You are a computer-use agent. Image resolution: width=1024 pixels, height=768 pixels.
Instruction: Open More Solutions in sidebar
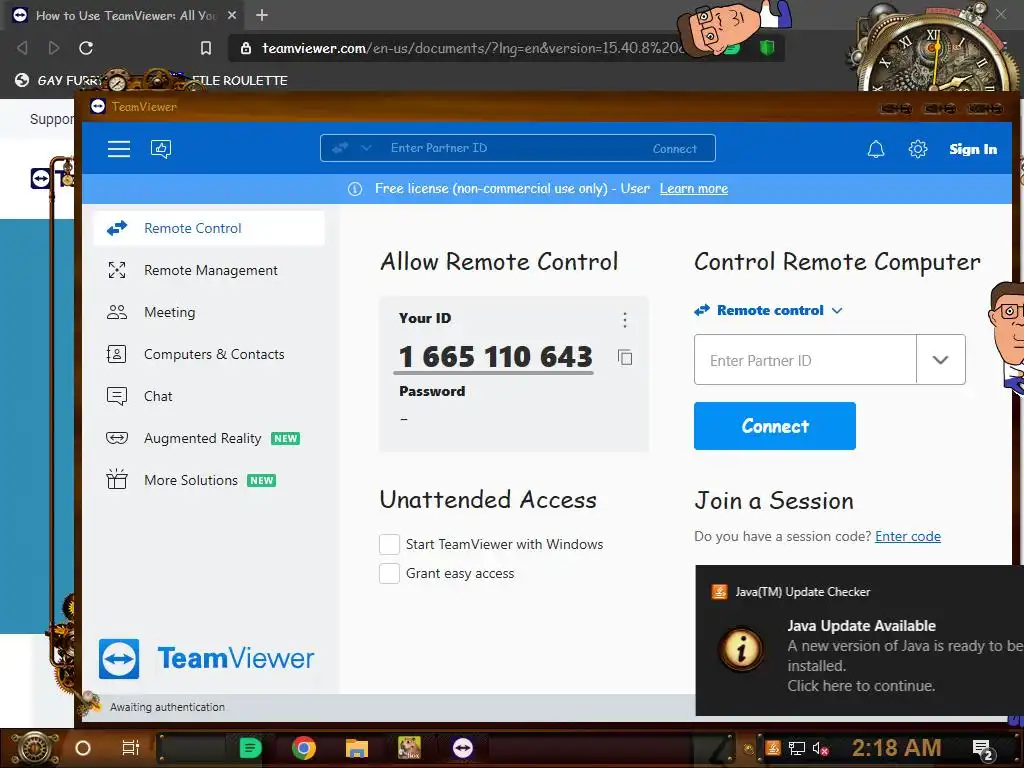209,480
